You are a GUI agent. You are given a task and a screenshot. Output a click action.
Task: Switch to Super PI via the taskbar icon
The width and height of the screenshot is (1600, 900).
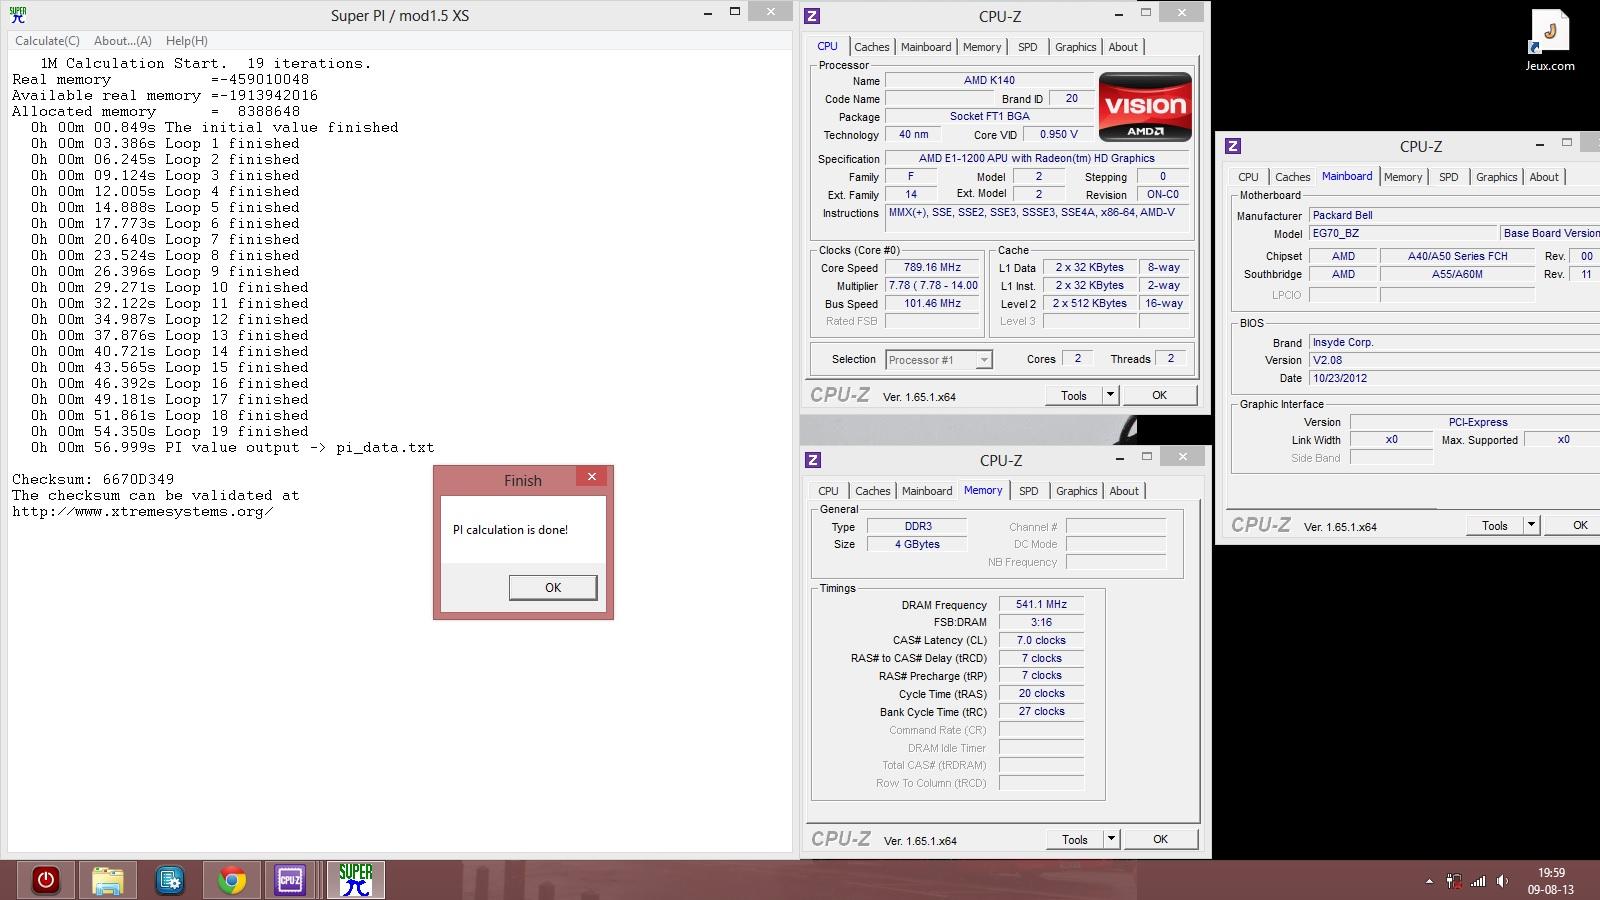point(355,880)
